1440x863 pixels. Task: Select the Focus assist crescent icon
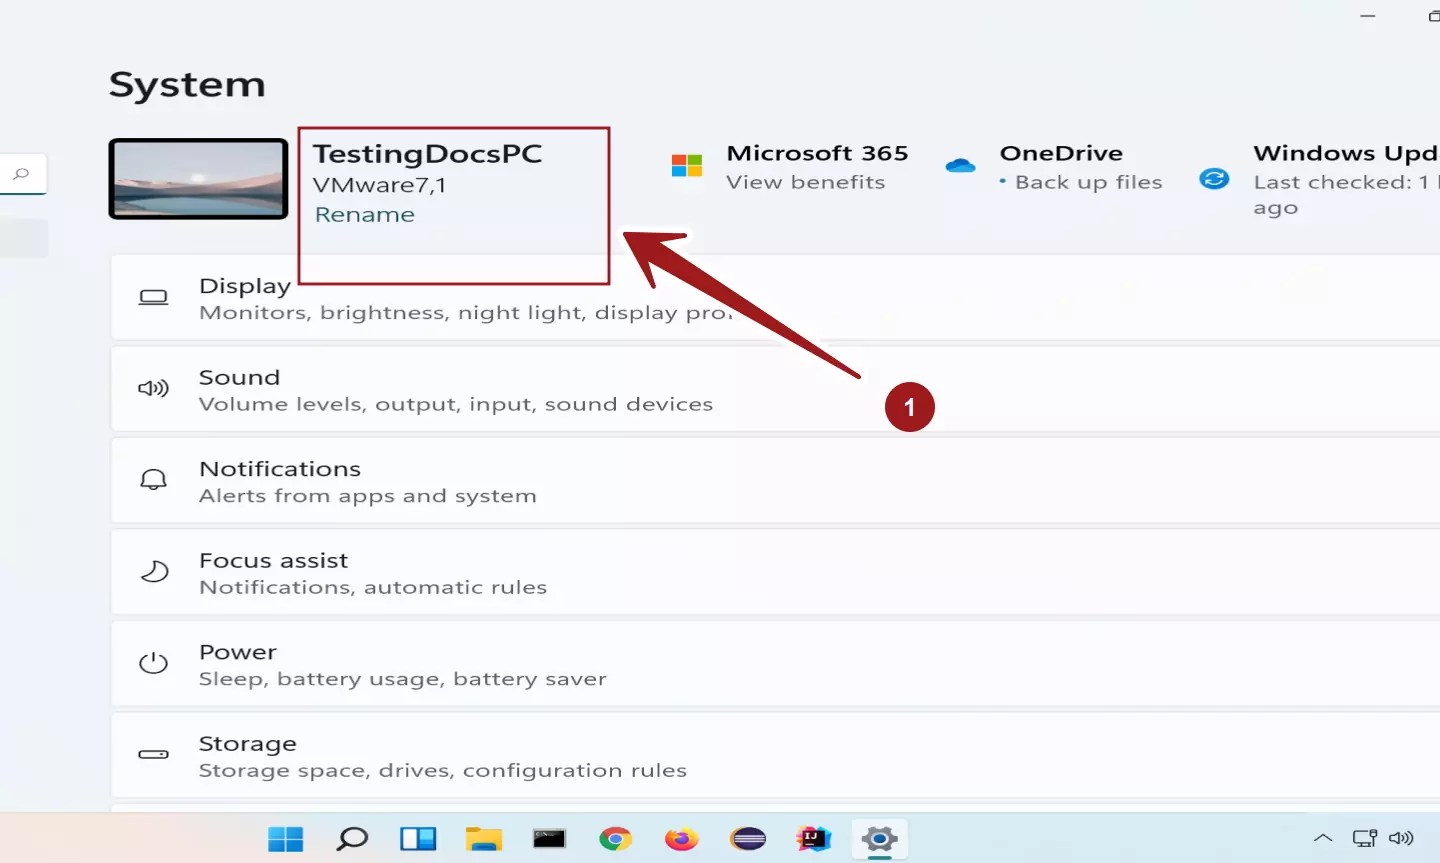(x=153, y=571)
